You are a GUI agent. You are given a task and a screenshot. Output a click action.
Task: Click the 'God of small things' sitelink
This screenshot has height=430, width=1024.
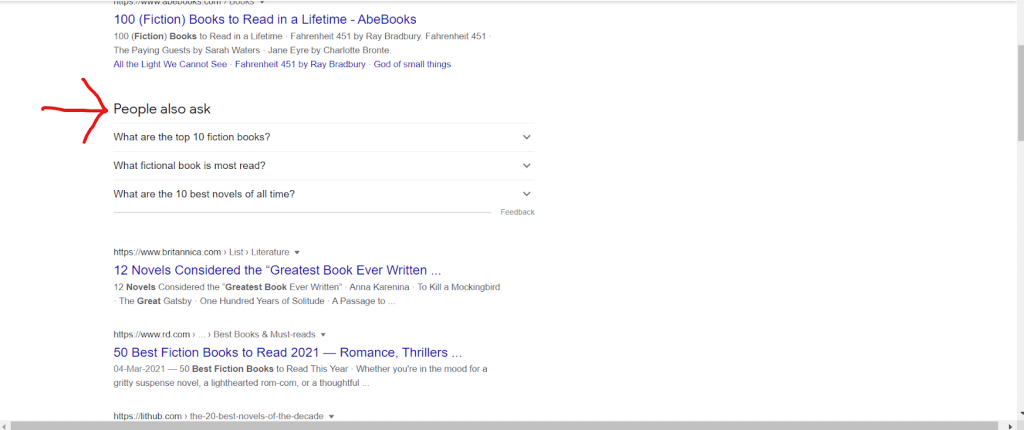412,64
